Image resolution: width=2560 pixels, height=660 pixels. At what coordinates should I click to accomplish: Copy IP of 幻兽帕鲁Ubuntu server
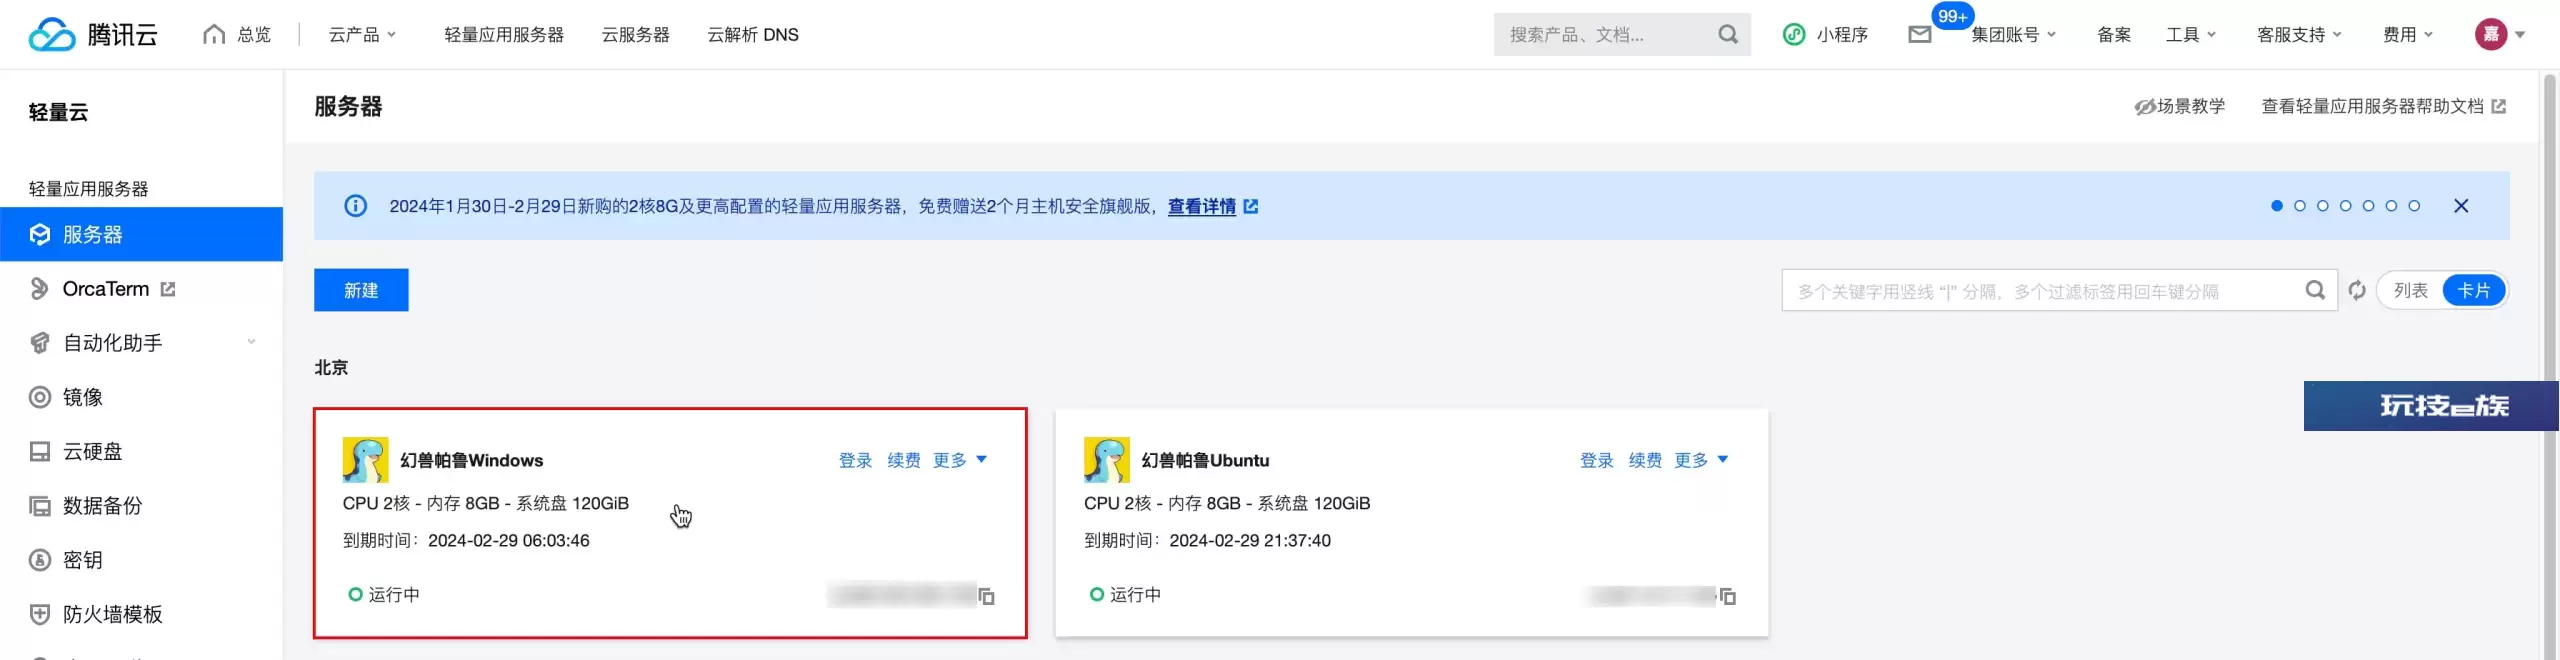coord(1727,596)
